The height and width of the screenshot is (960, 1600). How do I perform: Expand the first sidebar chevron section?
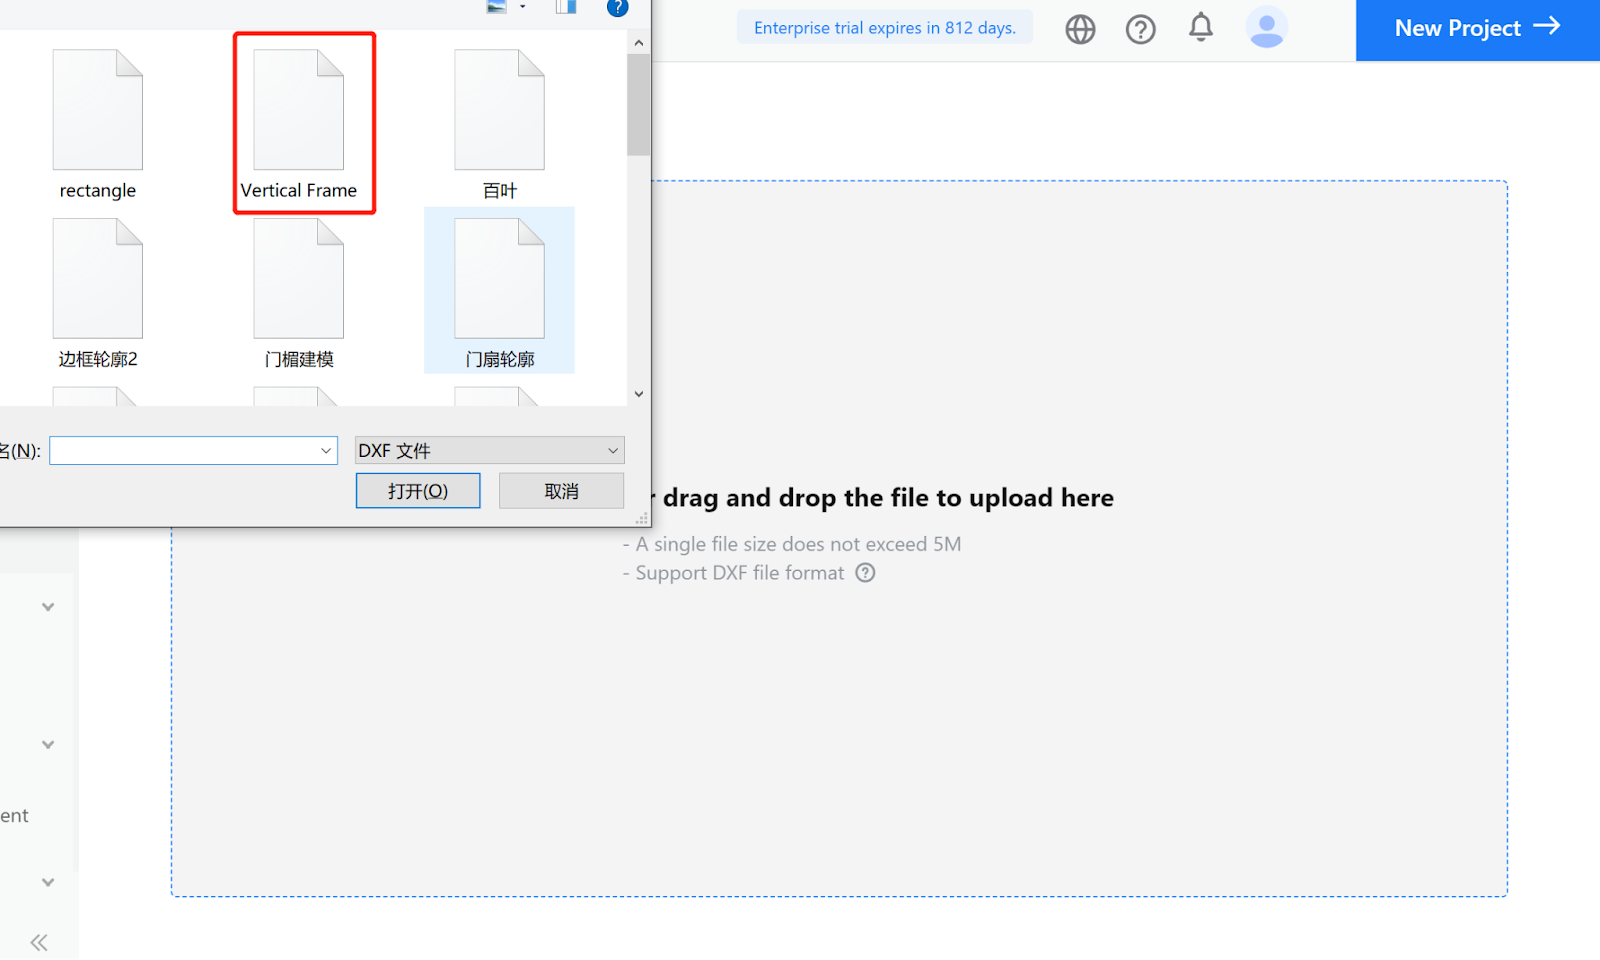pyautogui.click(x=48, y=607)
